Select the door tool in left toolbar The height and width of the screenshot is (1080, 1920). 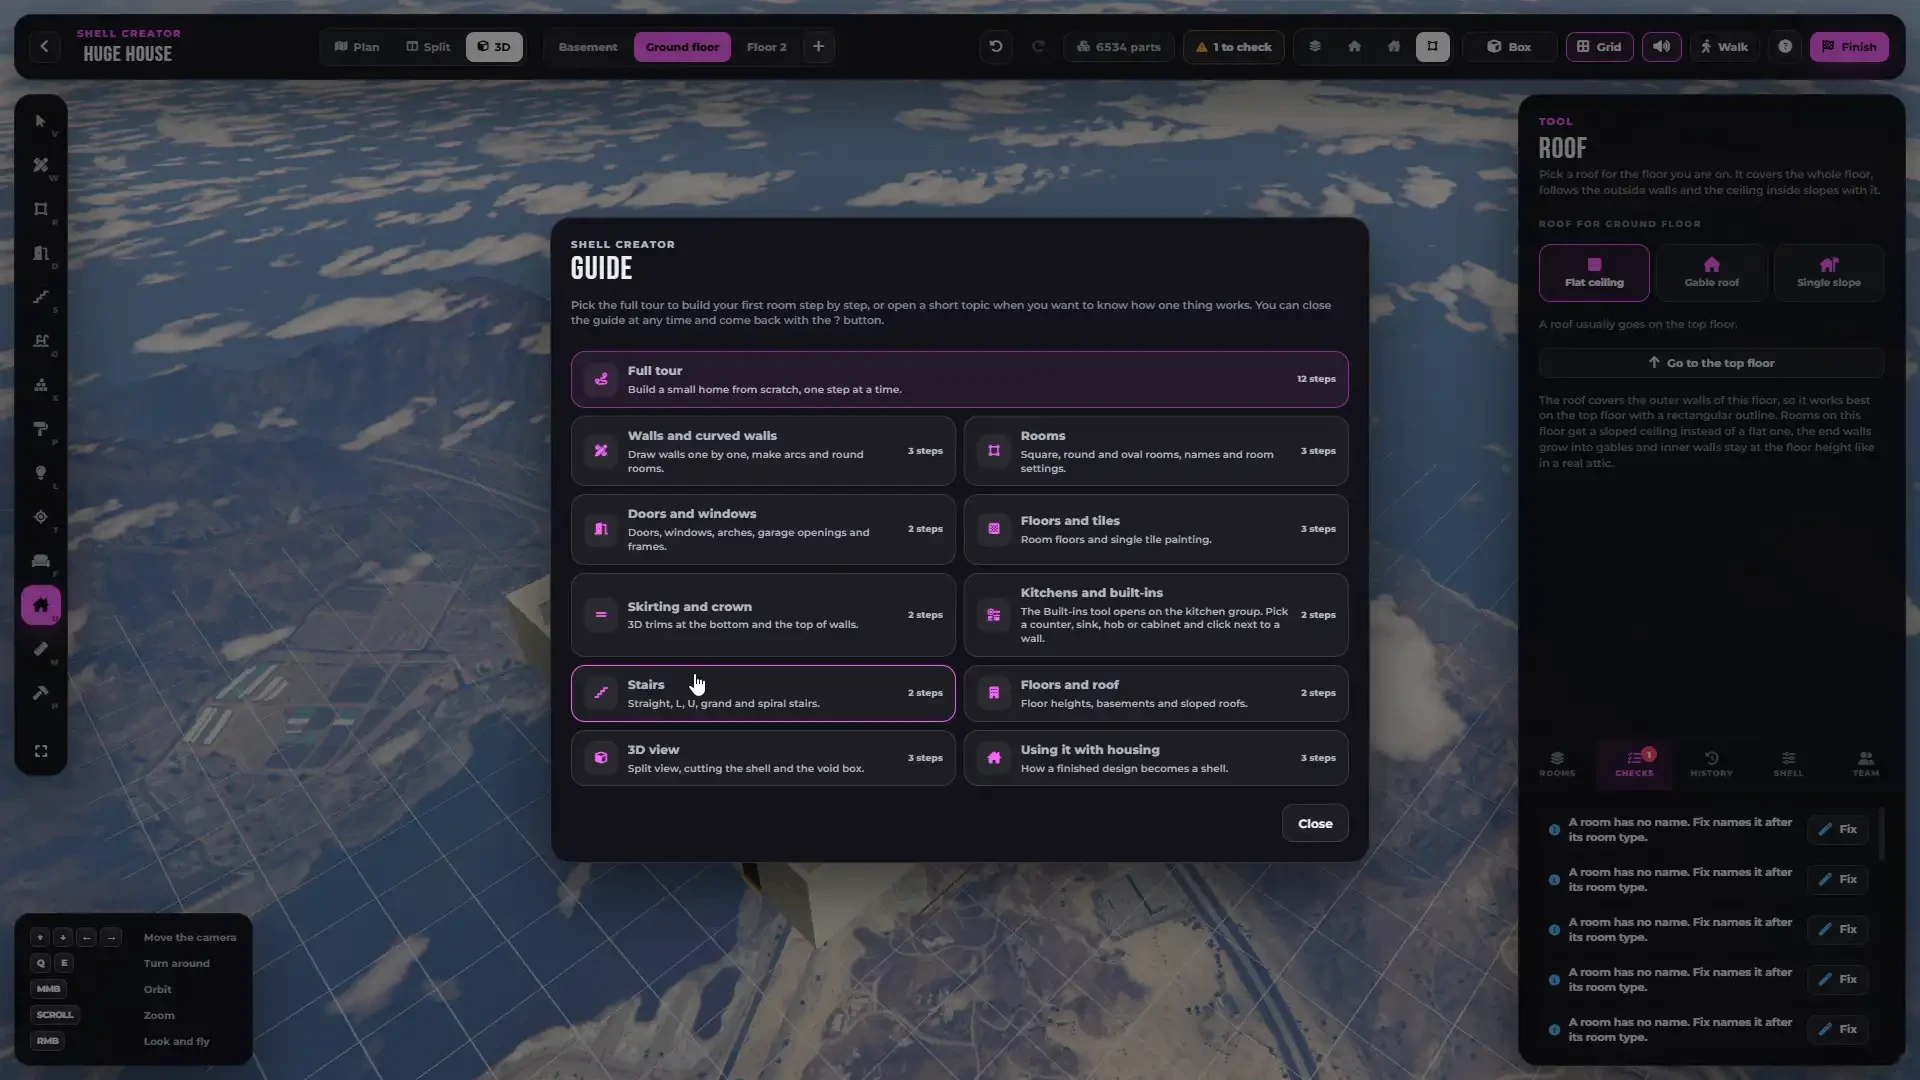point(41,253)
